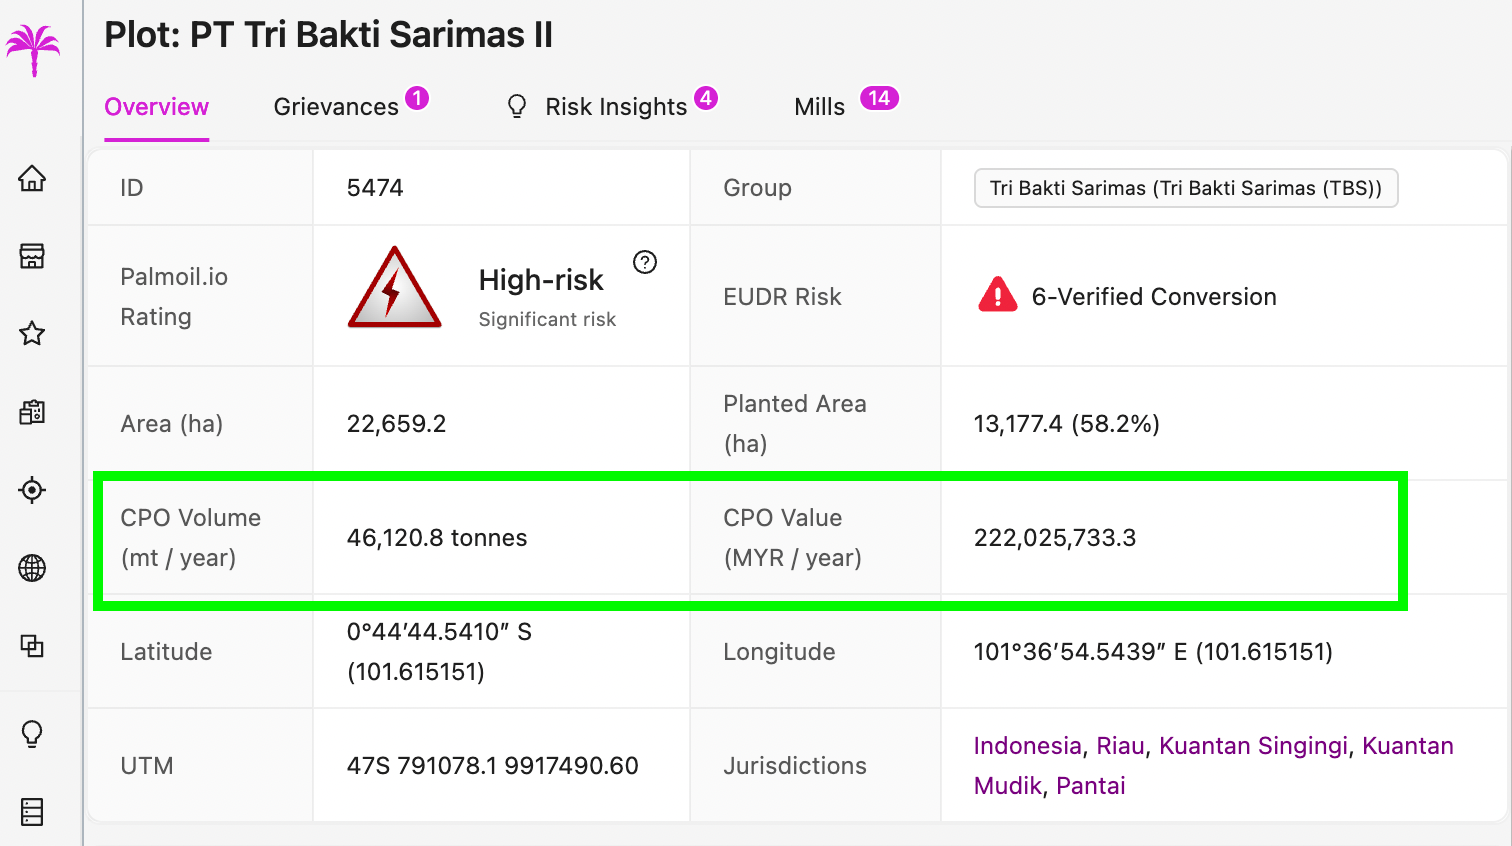The height and width of the screenshot is (846, 1512).
Task: Follow the Kuantan Mudik jurisdiction link
Action: (1214, 766)
